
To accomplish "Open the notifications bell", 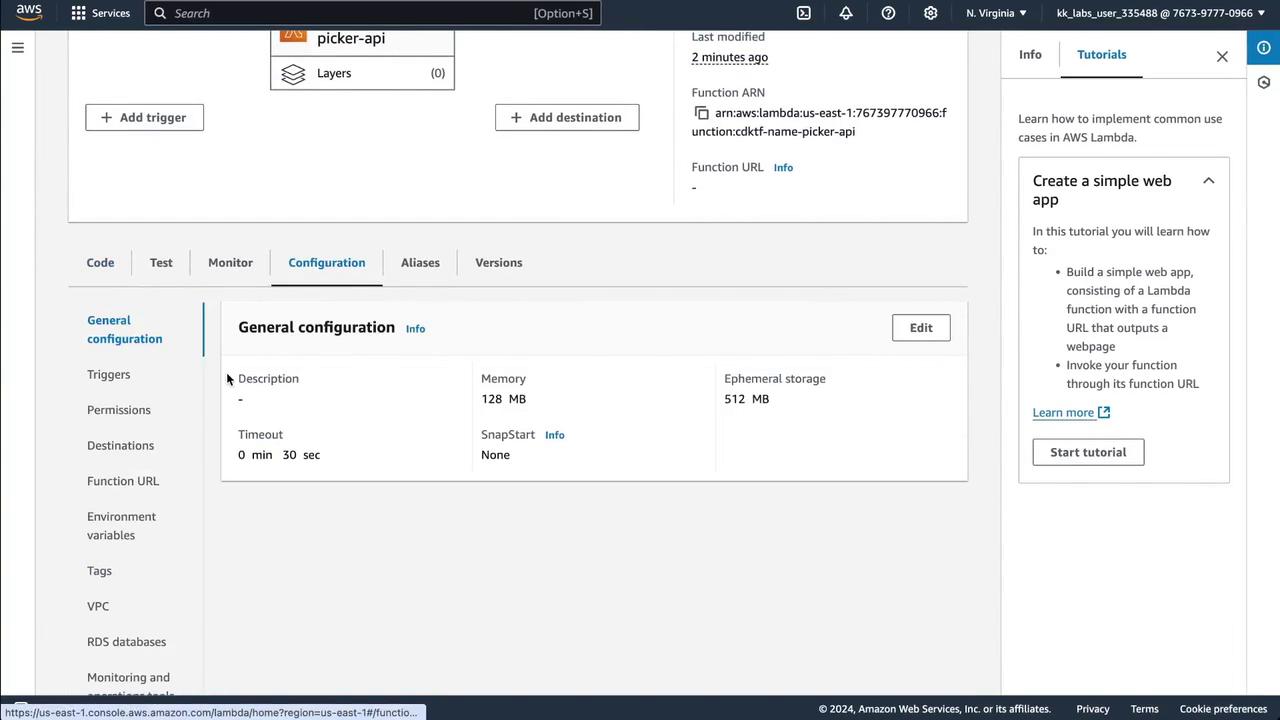I will click(x=846, y=13).
